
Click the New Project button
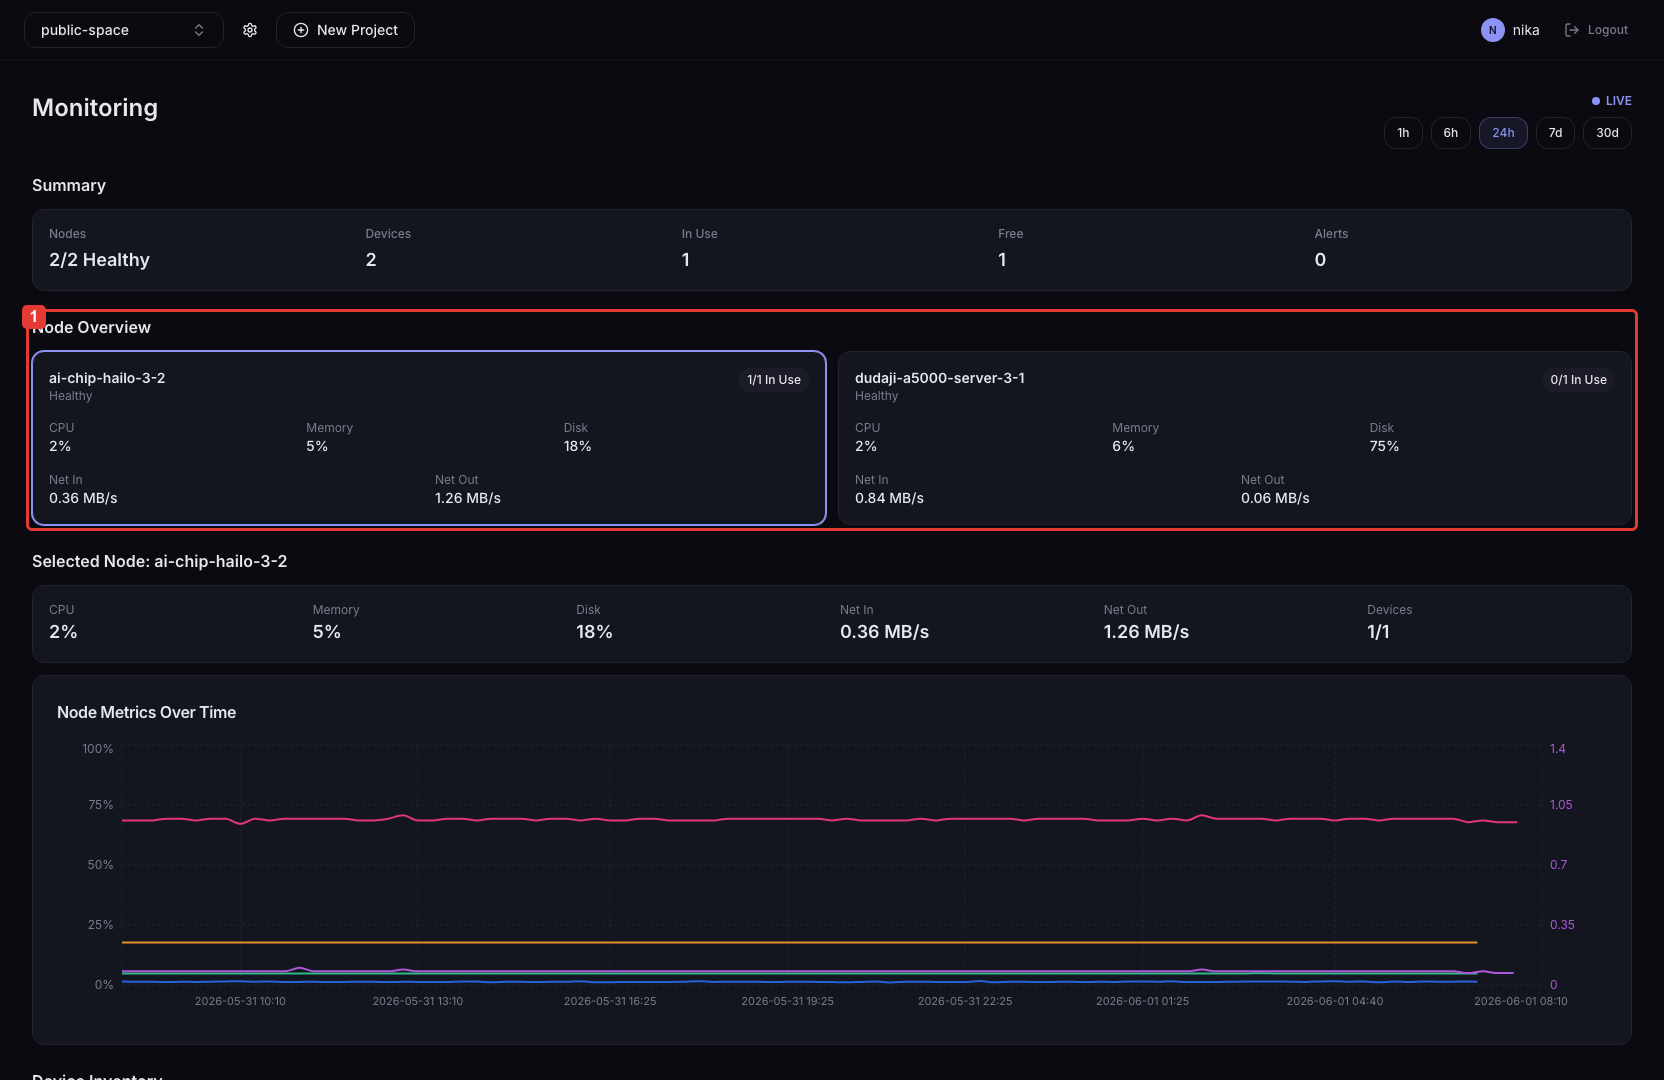[x=345, y=30]
